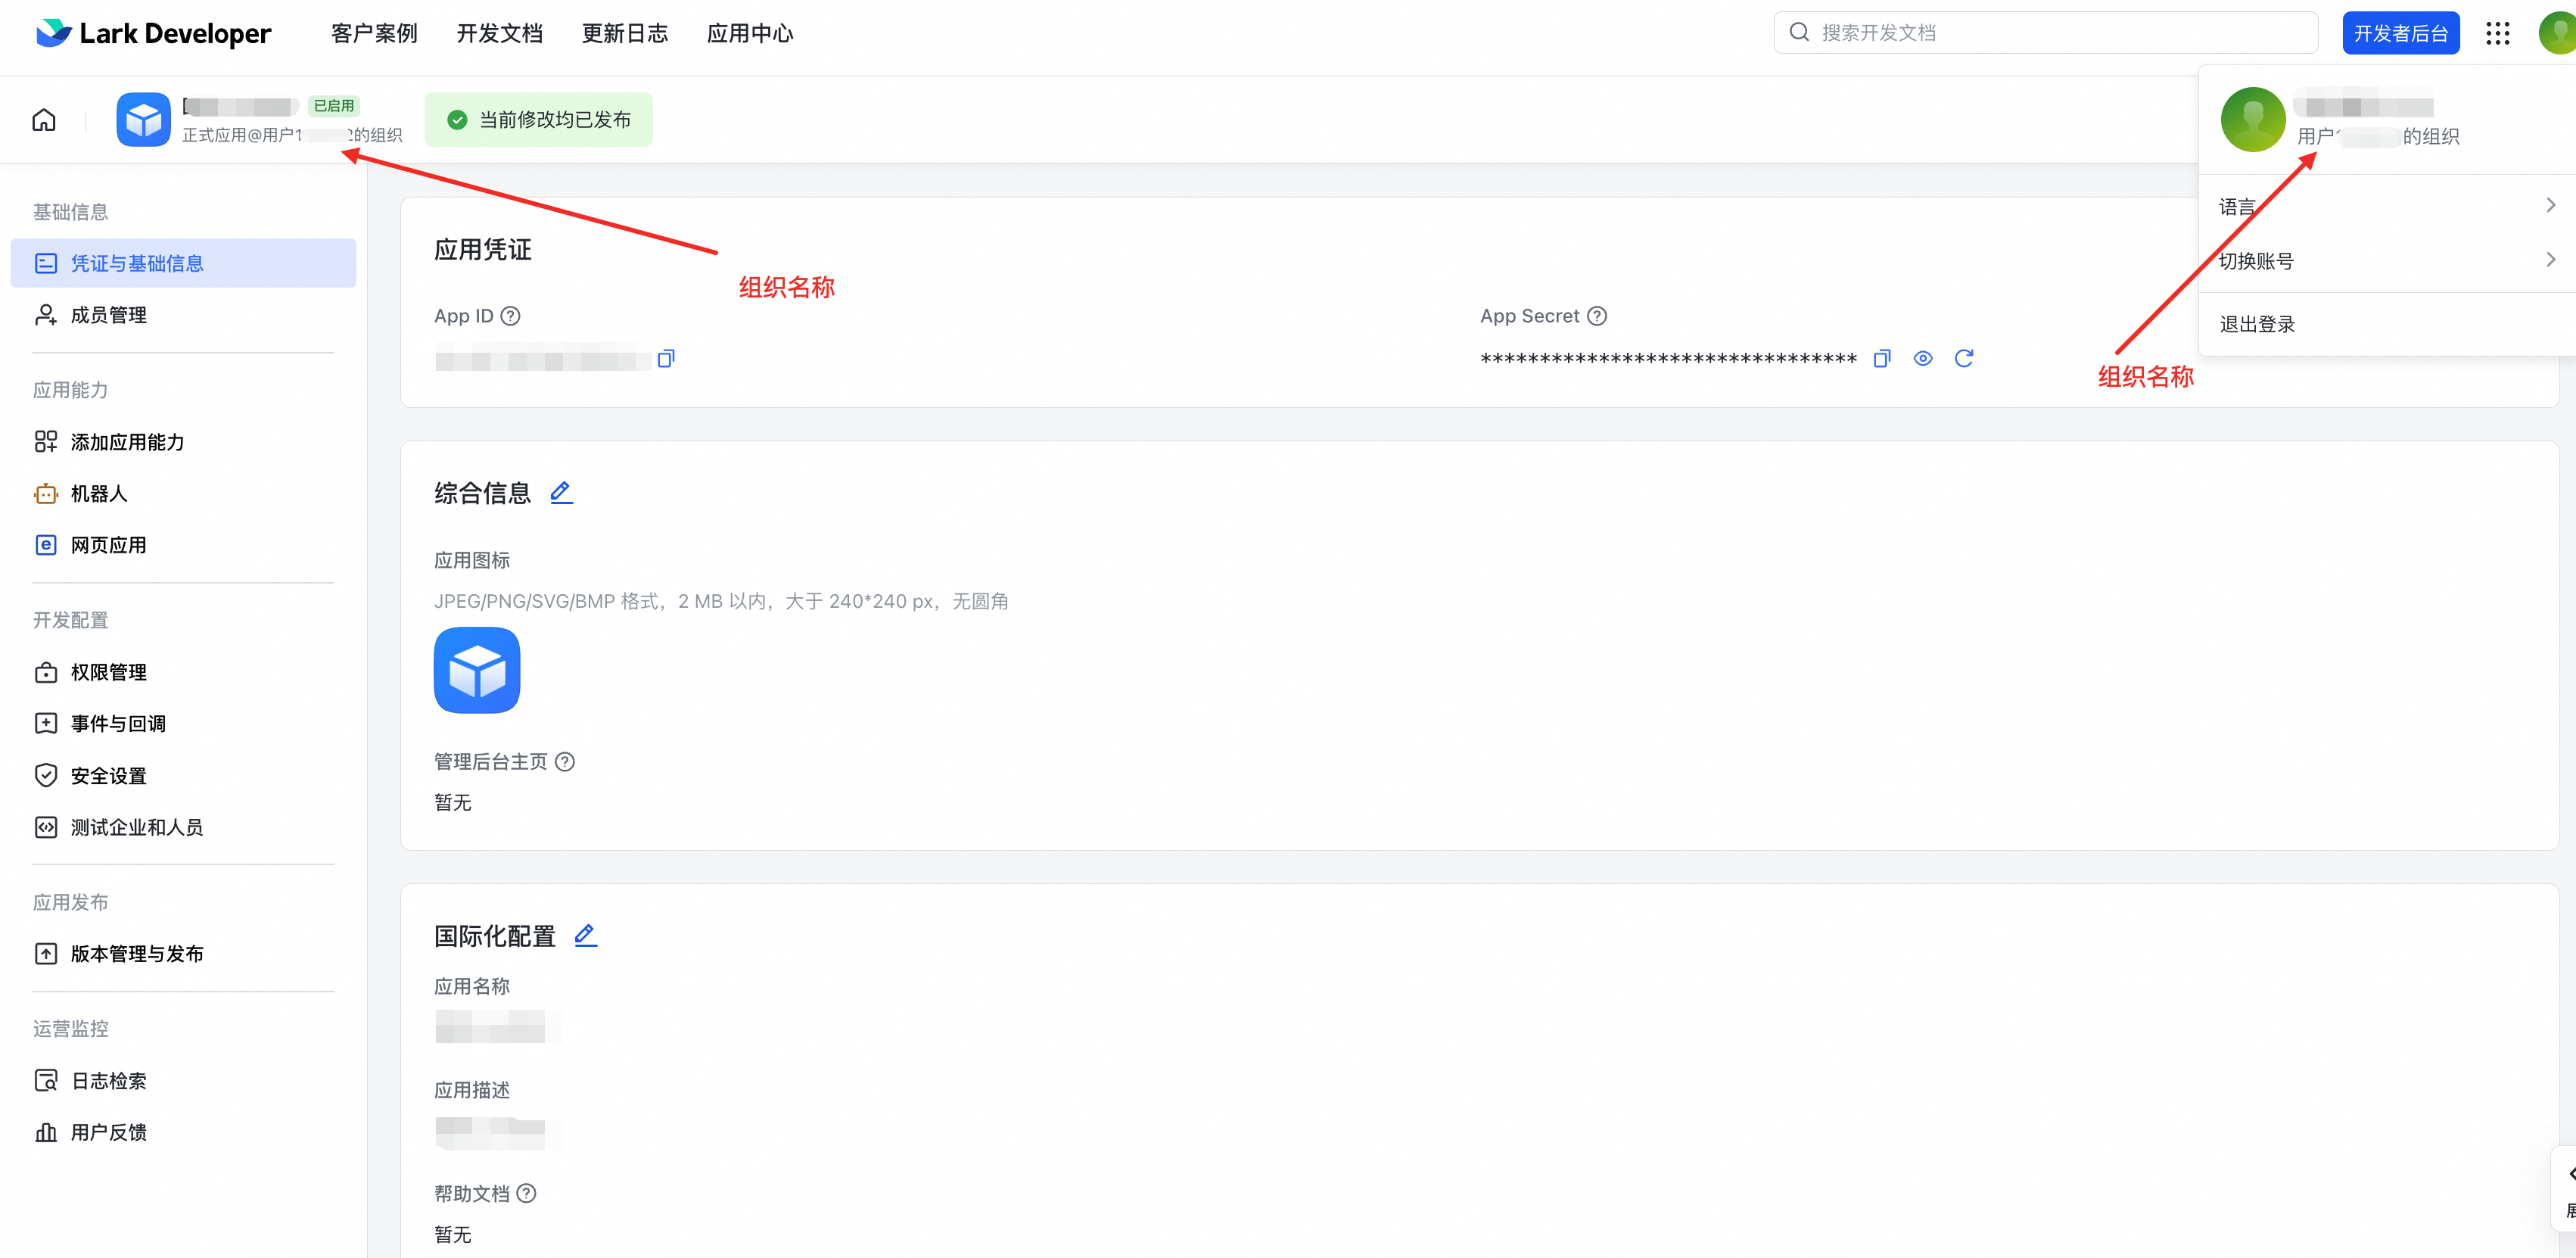Click the search developer docs field

click(x=2045, y=33)
